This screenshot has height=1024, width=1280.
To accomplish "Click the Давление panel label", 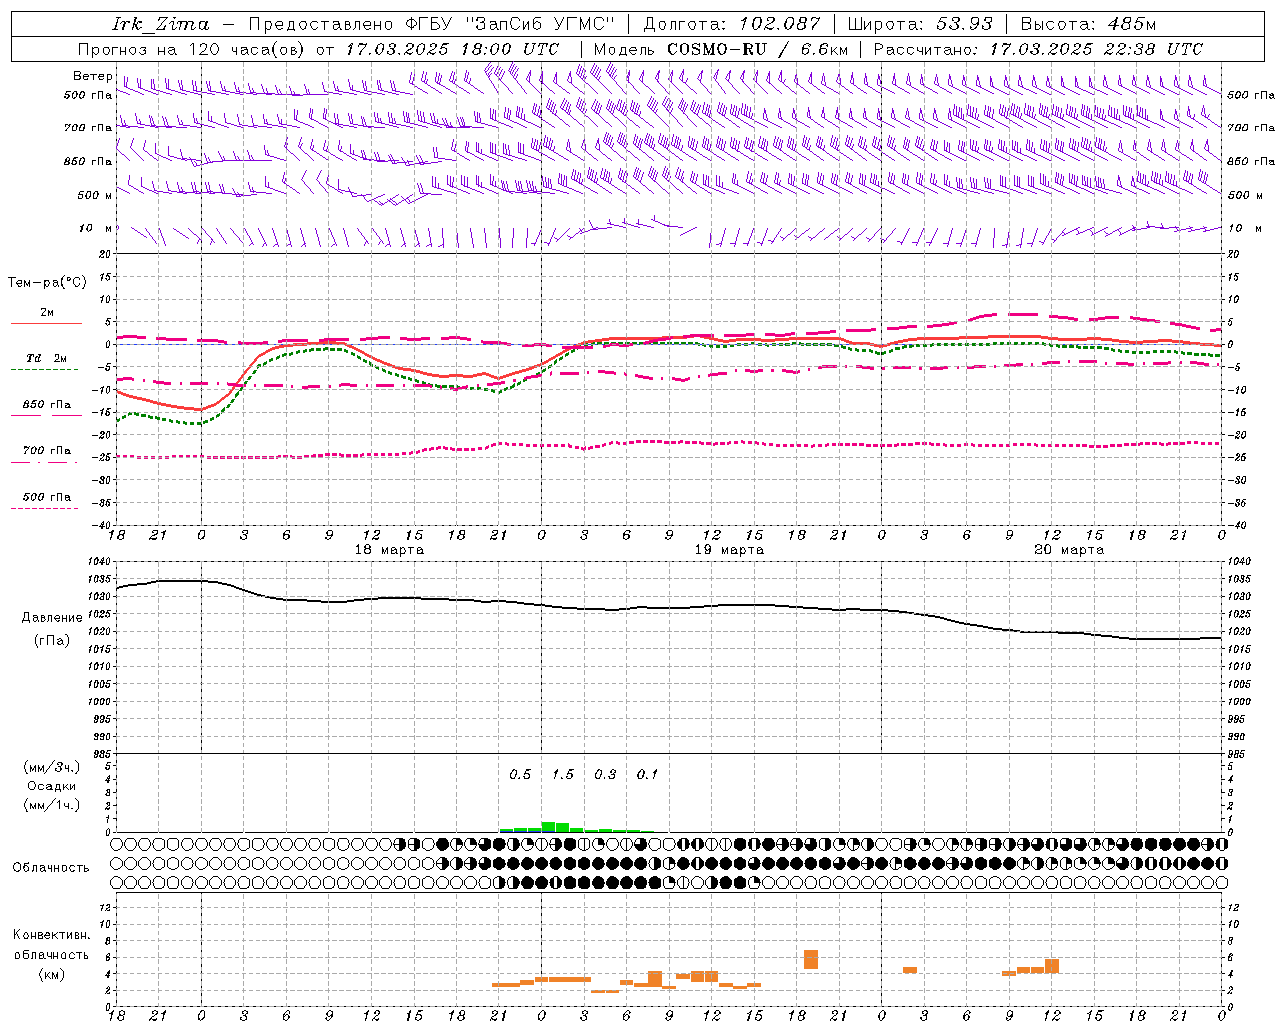I will tap(52, 618).
